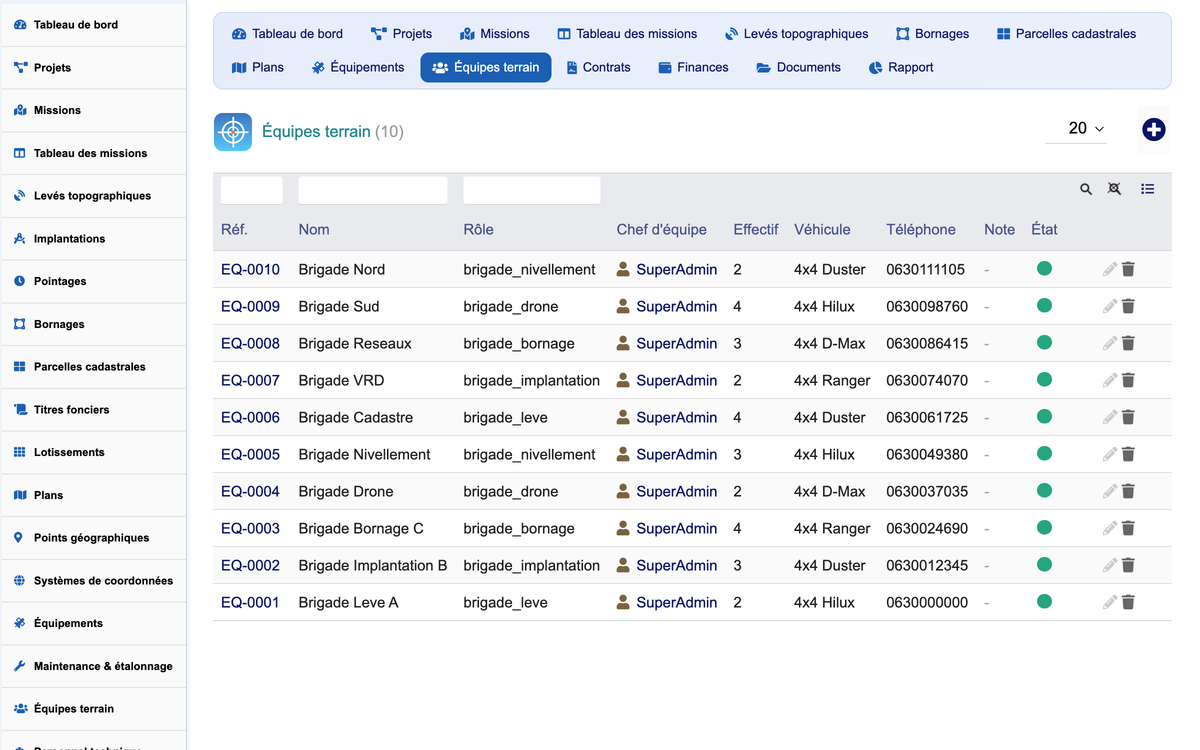This screenshot has height=750, width=1200.
Task: Clear search filters with crossed magnifier icon
Action: (1114, 189)
